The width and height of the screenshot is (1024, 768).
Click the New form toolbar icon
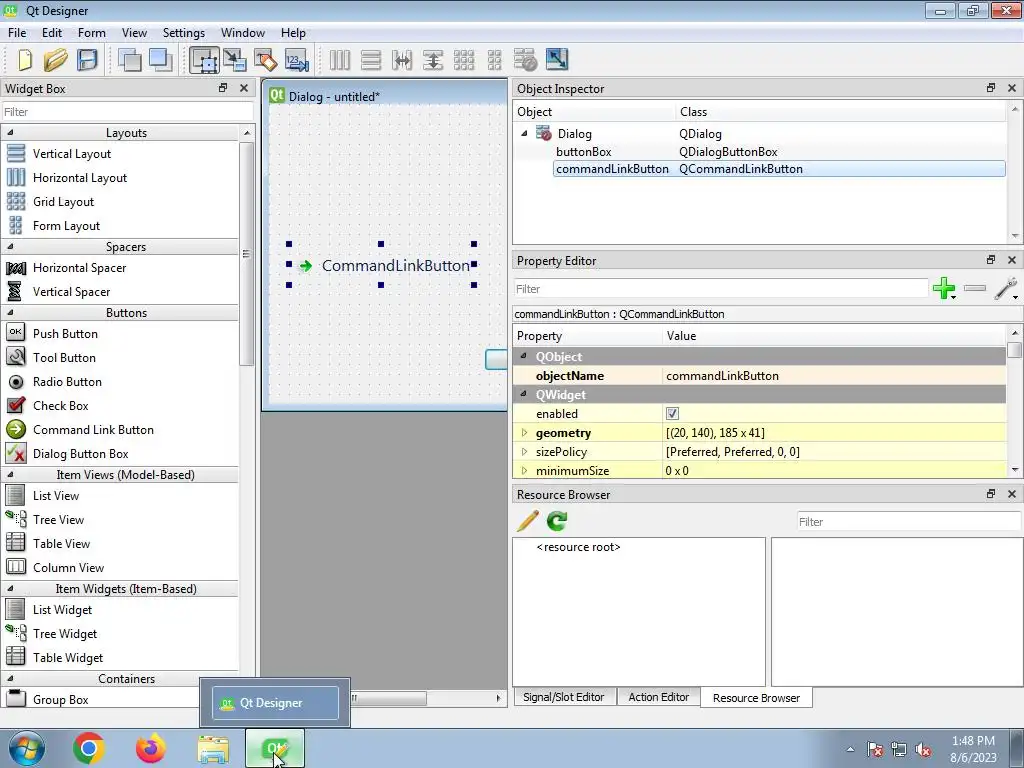point(24,60)
